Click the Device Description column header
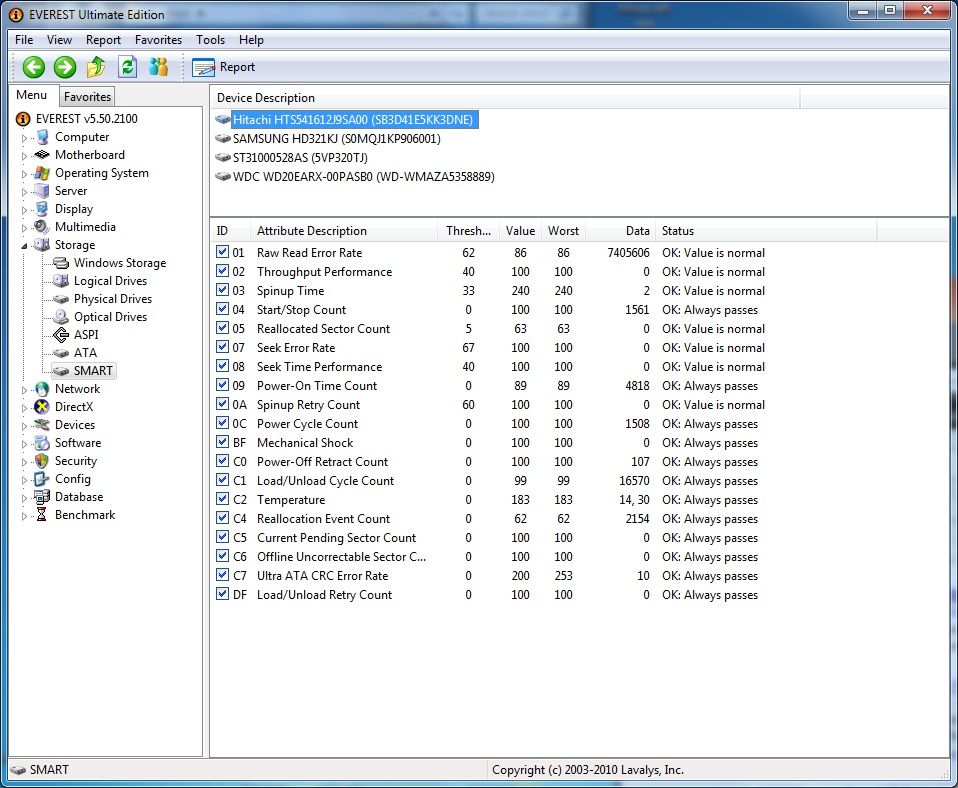Viewport: 958px width, 788px height. pyautogui.click(x=505, y=98)
